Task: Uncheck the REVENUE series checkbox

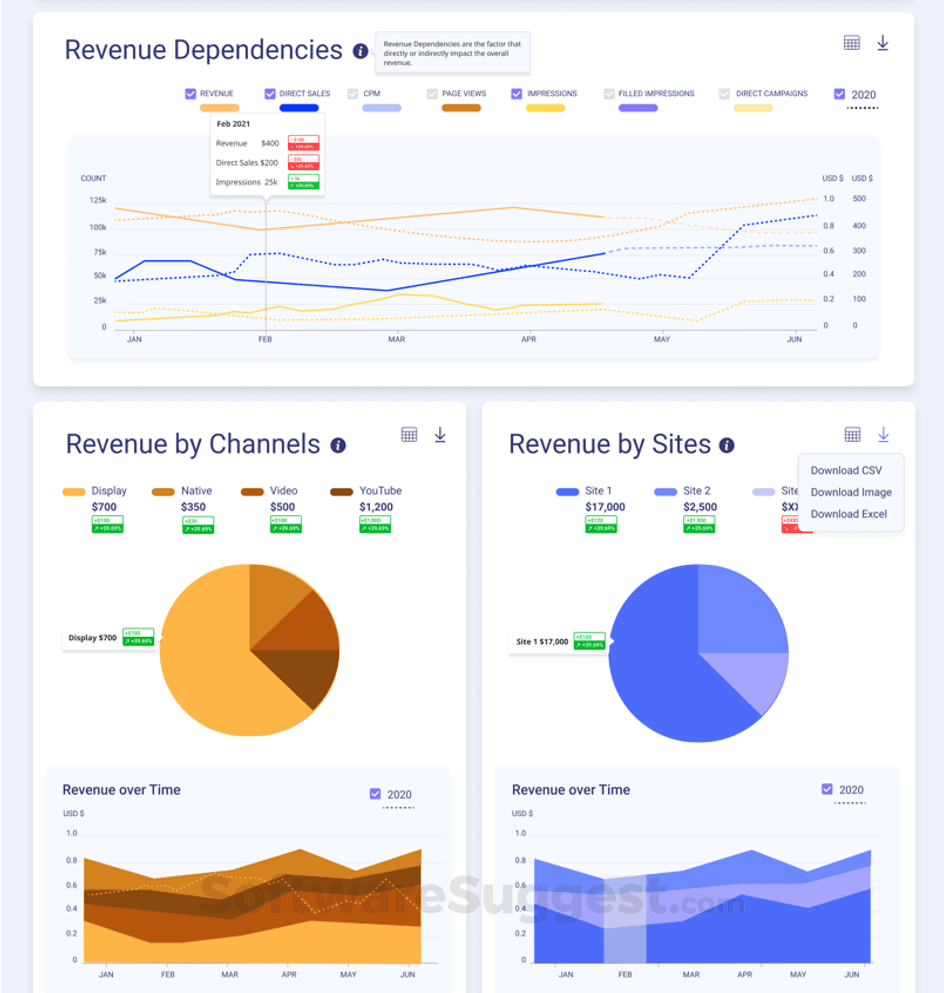Action: pyautogui.click(x=191, y=94)
